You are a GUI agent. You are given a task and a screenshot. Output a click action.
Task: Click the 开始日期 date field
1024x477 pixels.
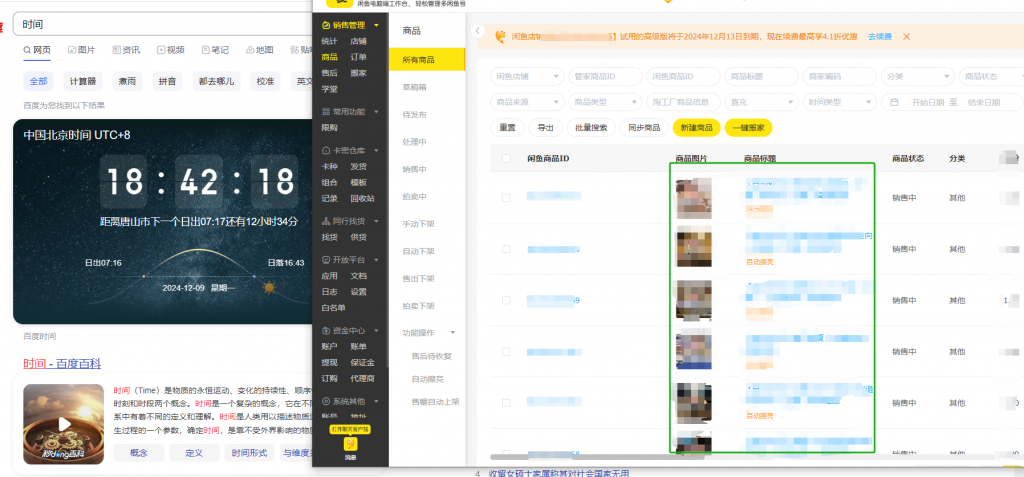(927, 103)
